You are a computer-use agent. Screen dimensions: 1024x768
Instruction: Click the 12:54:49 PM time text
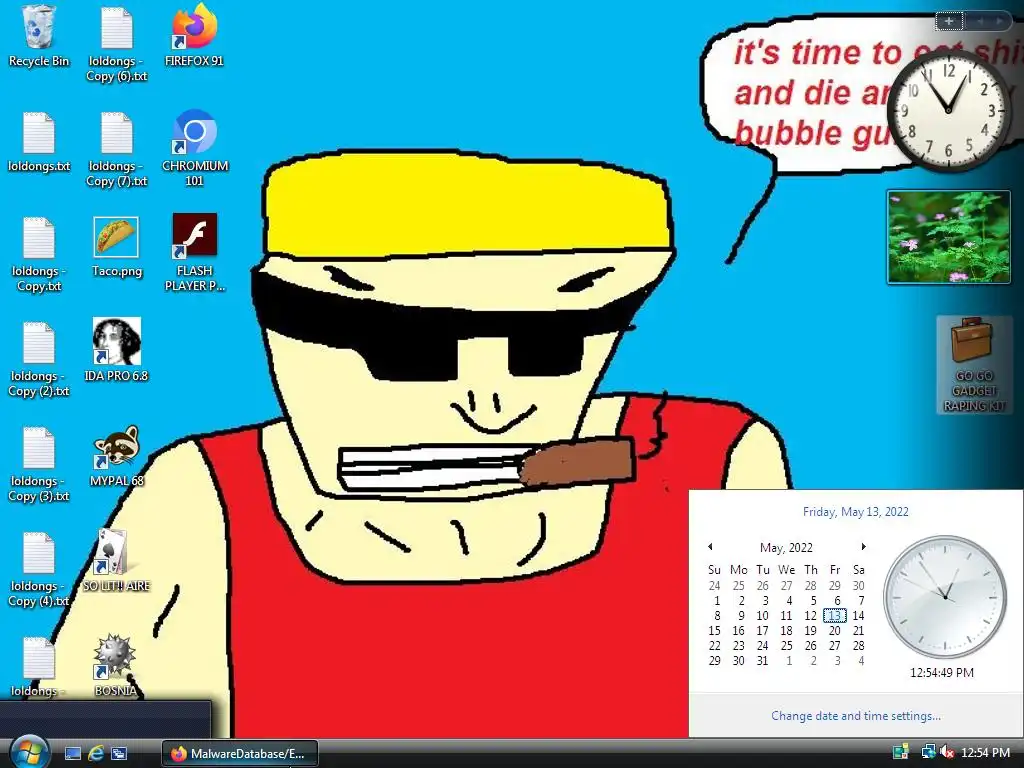pos(942,672)
